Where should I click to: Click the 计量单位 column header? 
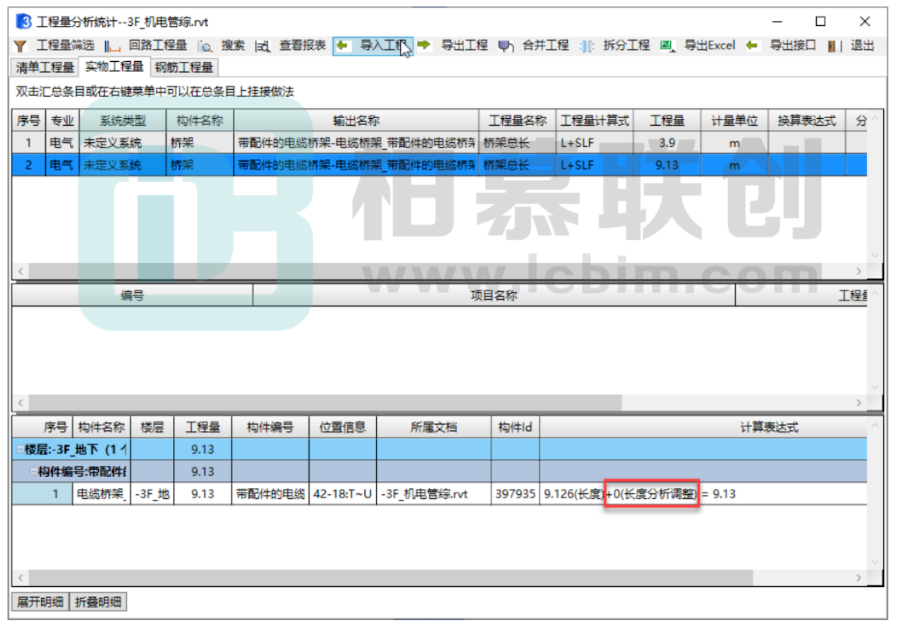click(x=734, y=121)
